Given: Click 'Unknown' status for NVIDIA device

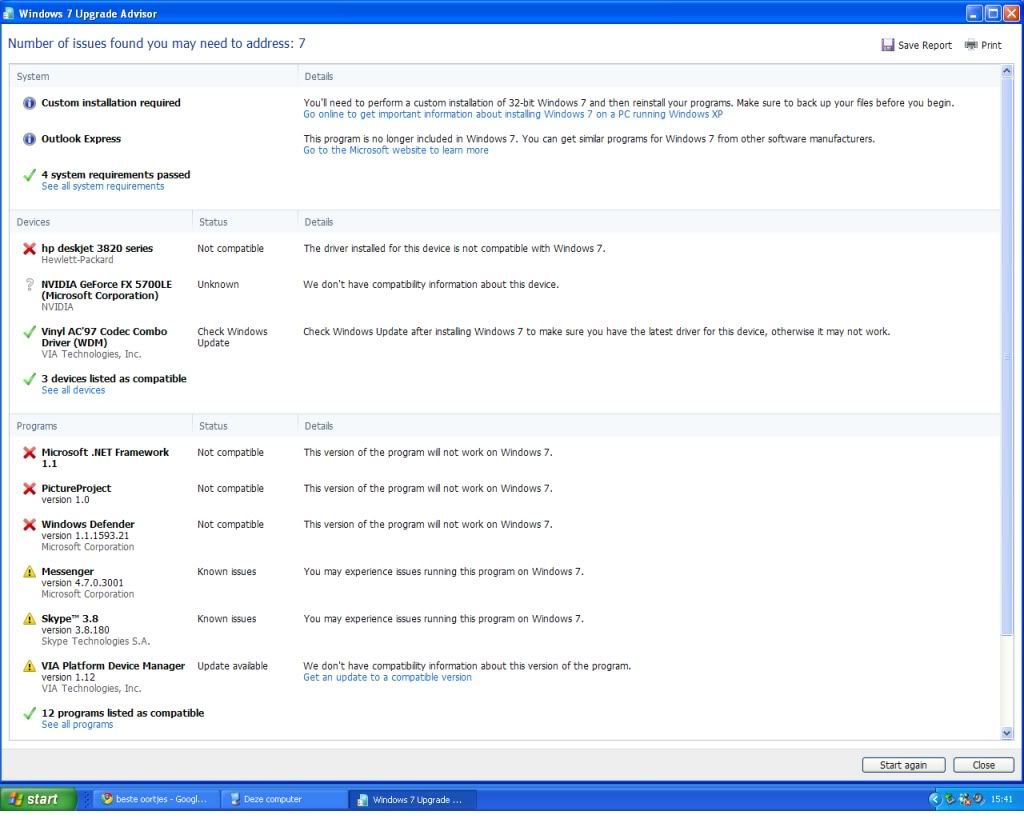Looking at the screenshot, I should 218,285.
